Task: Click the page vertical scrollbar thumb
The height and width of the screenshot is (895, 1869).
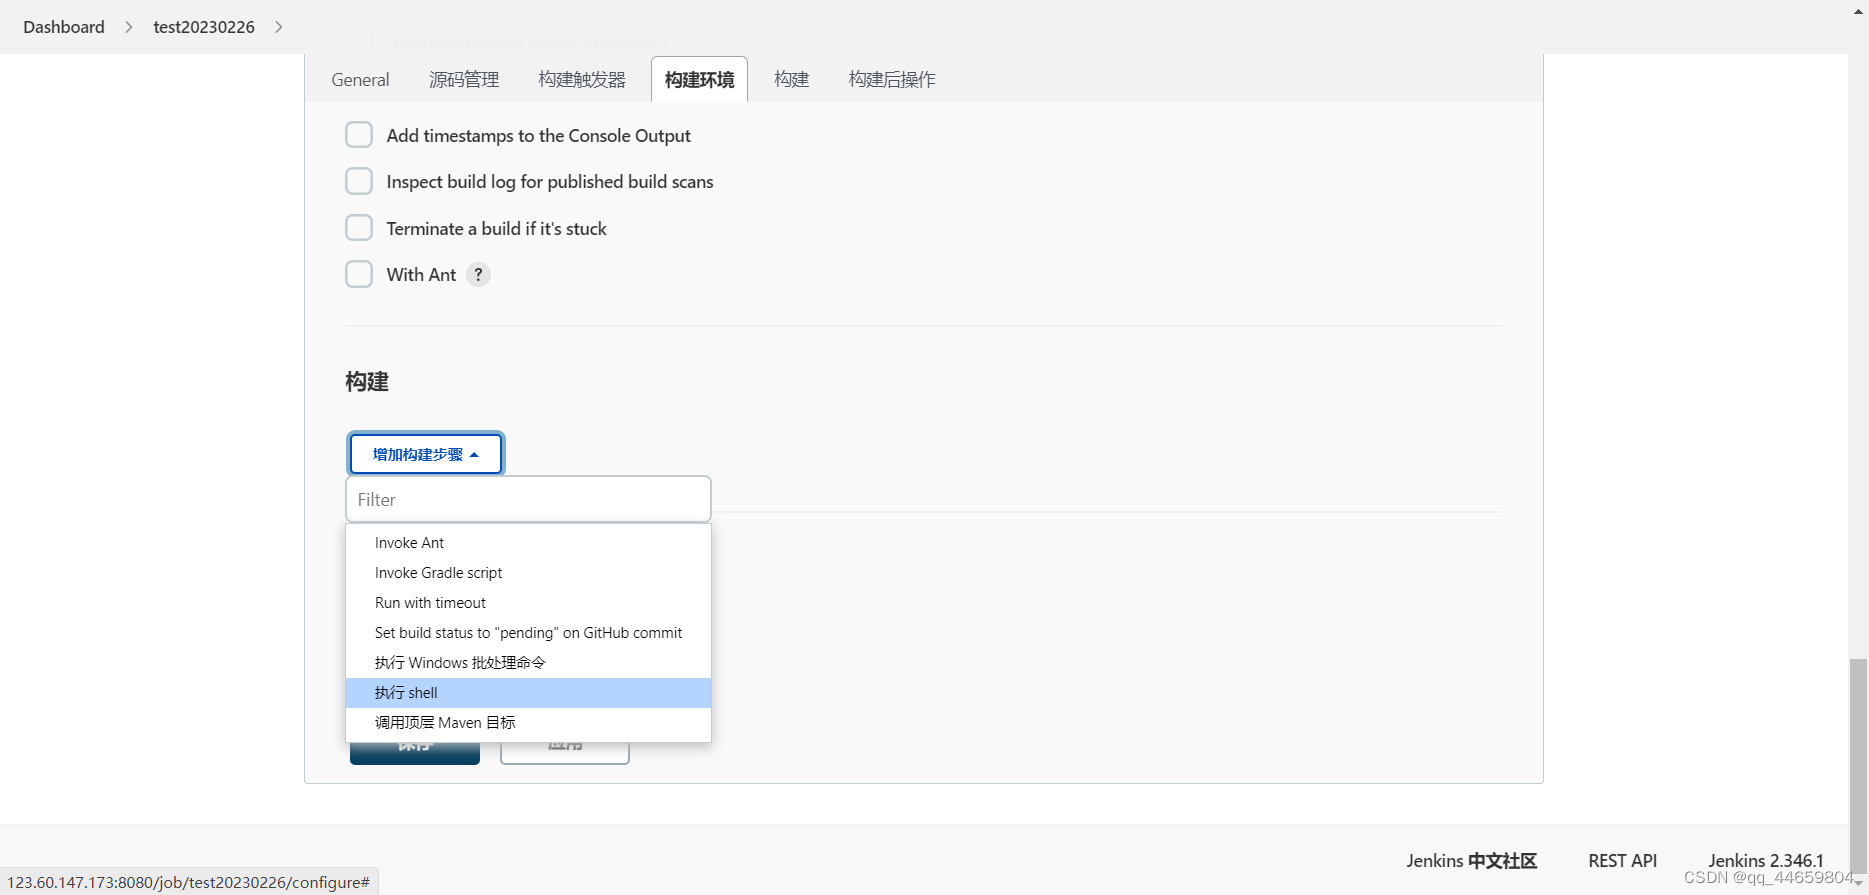Action: pos(1858,765)
